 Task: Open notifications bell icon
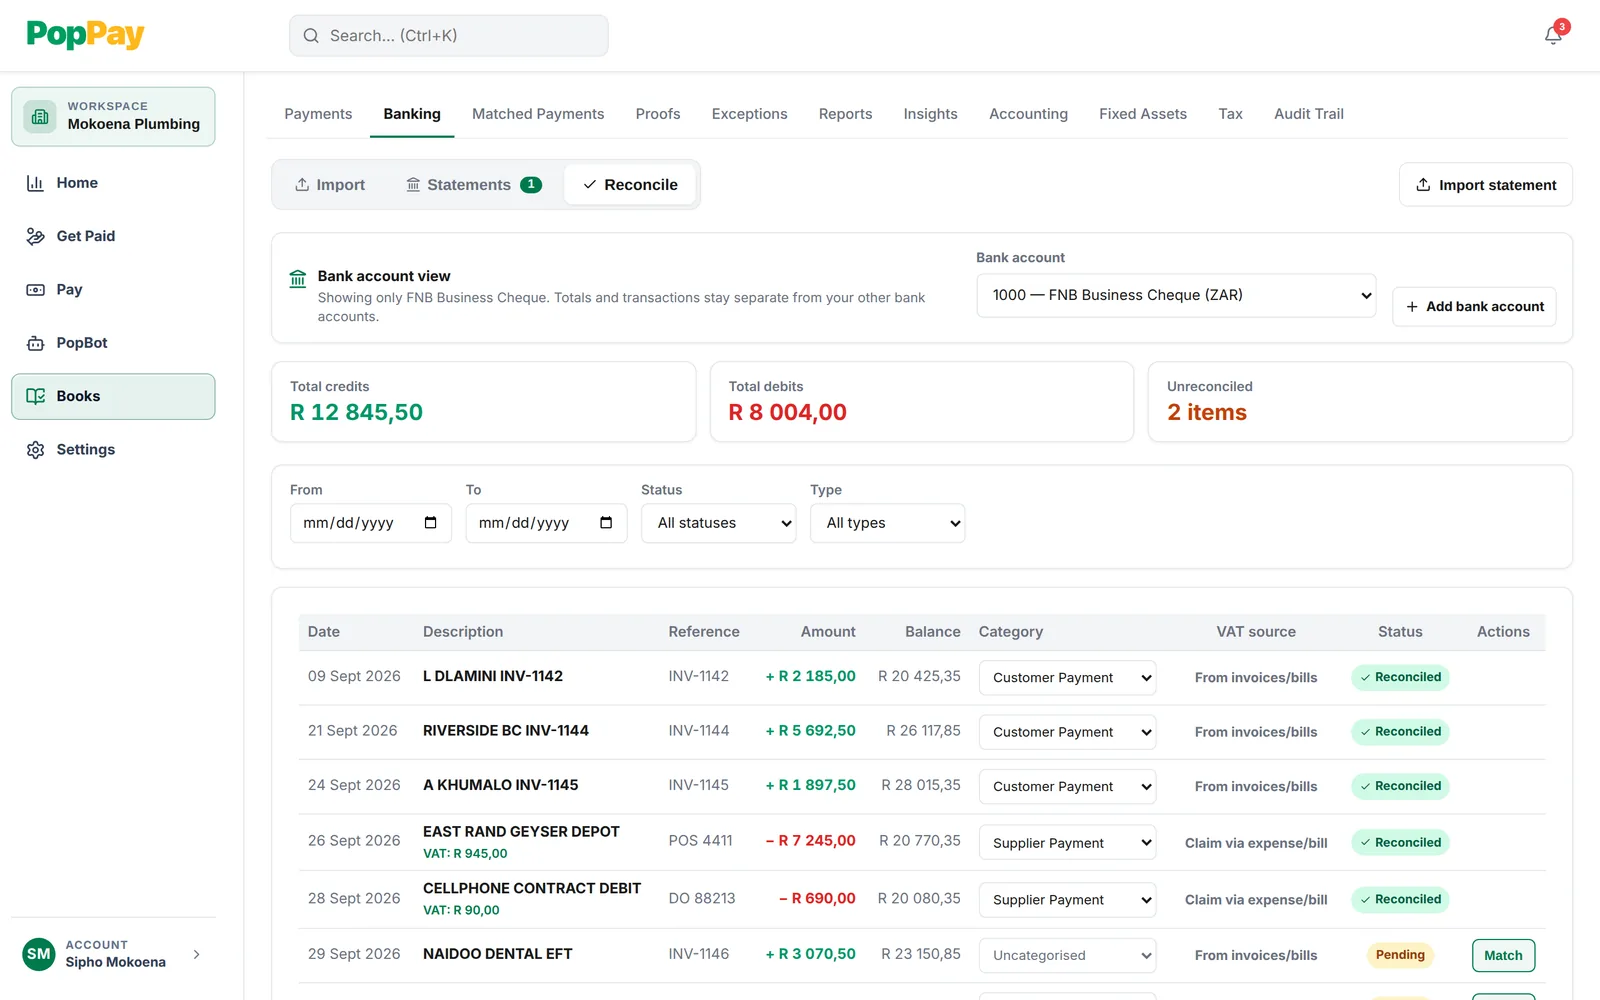(1553, 35)
